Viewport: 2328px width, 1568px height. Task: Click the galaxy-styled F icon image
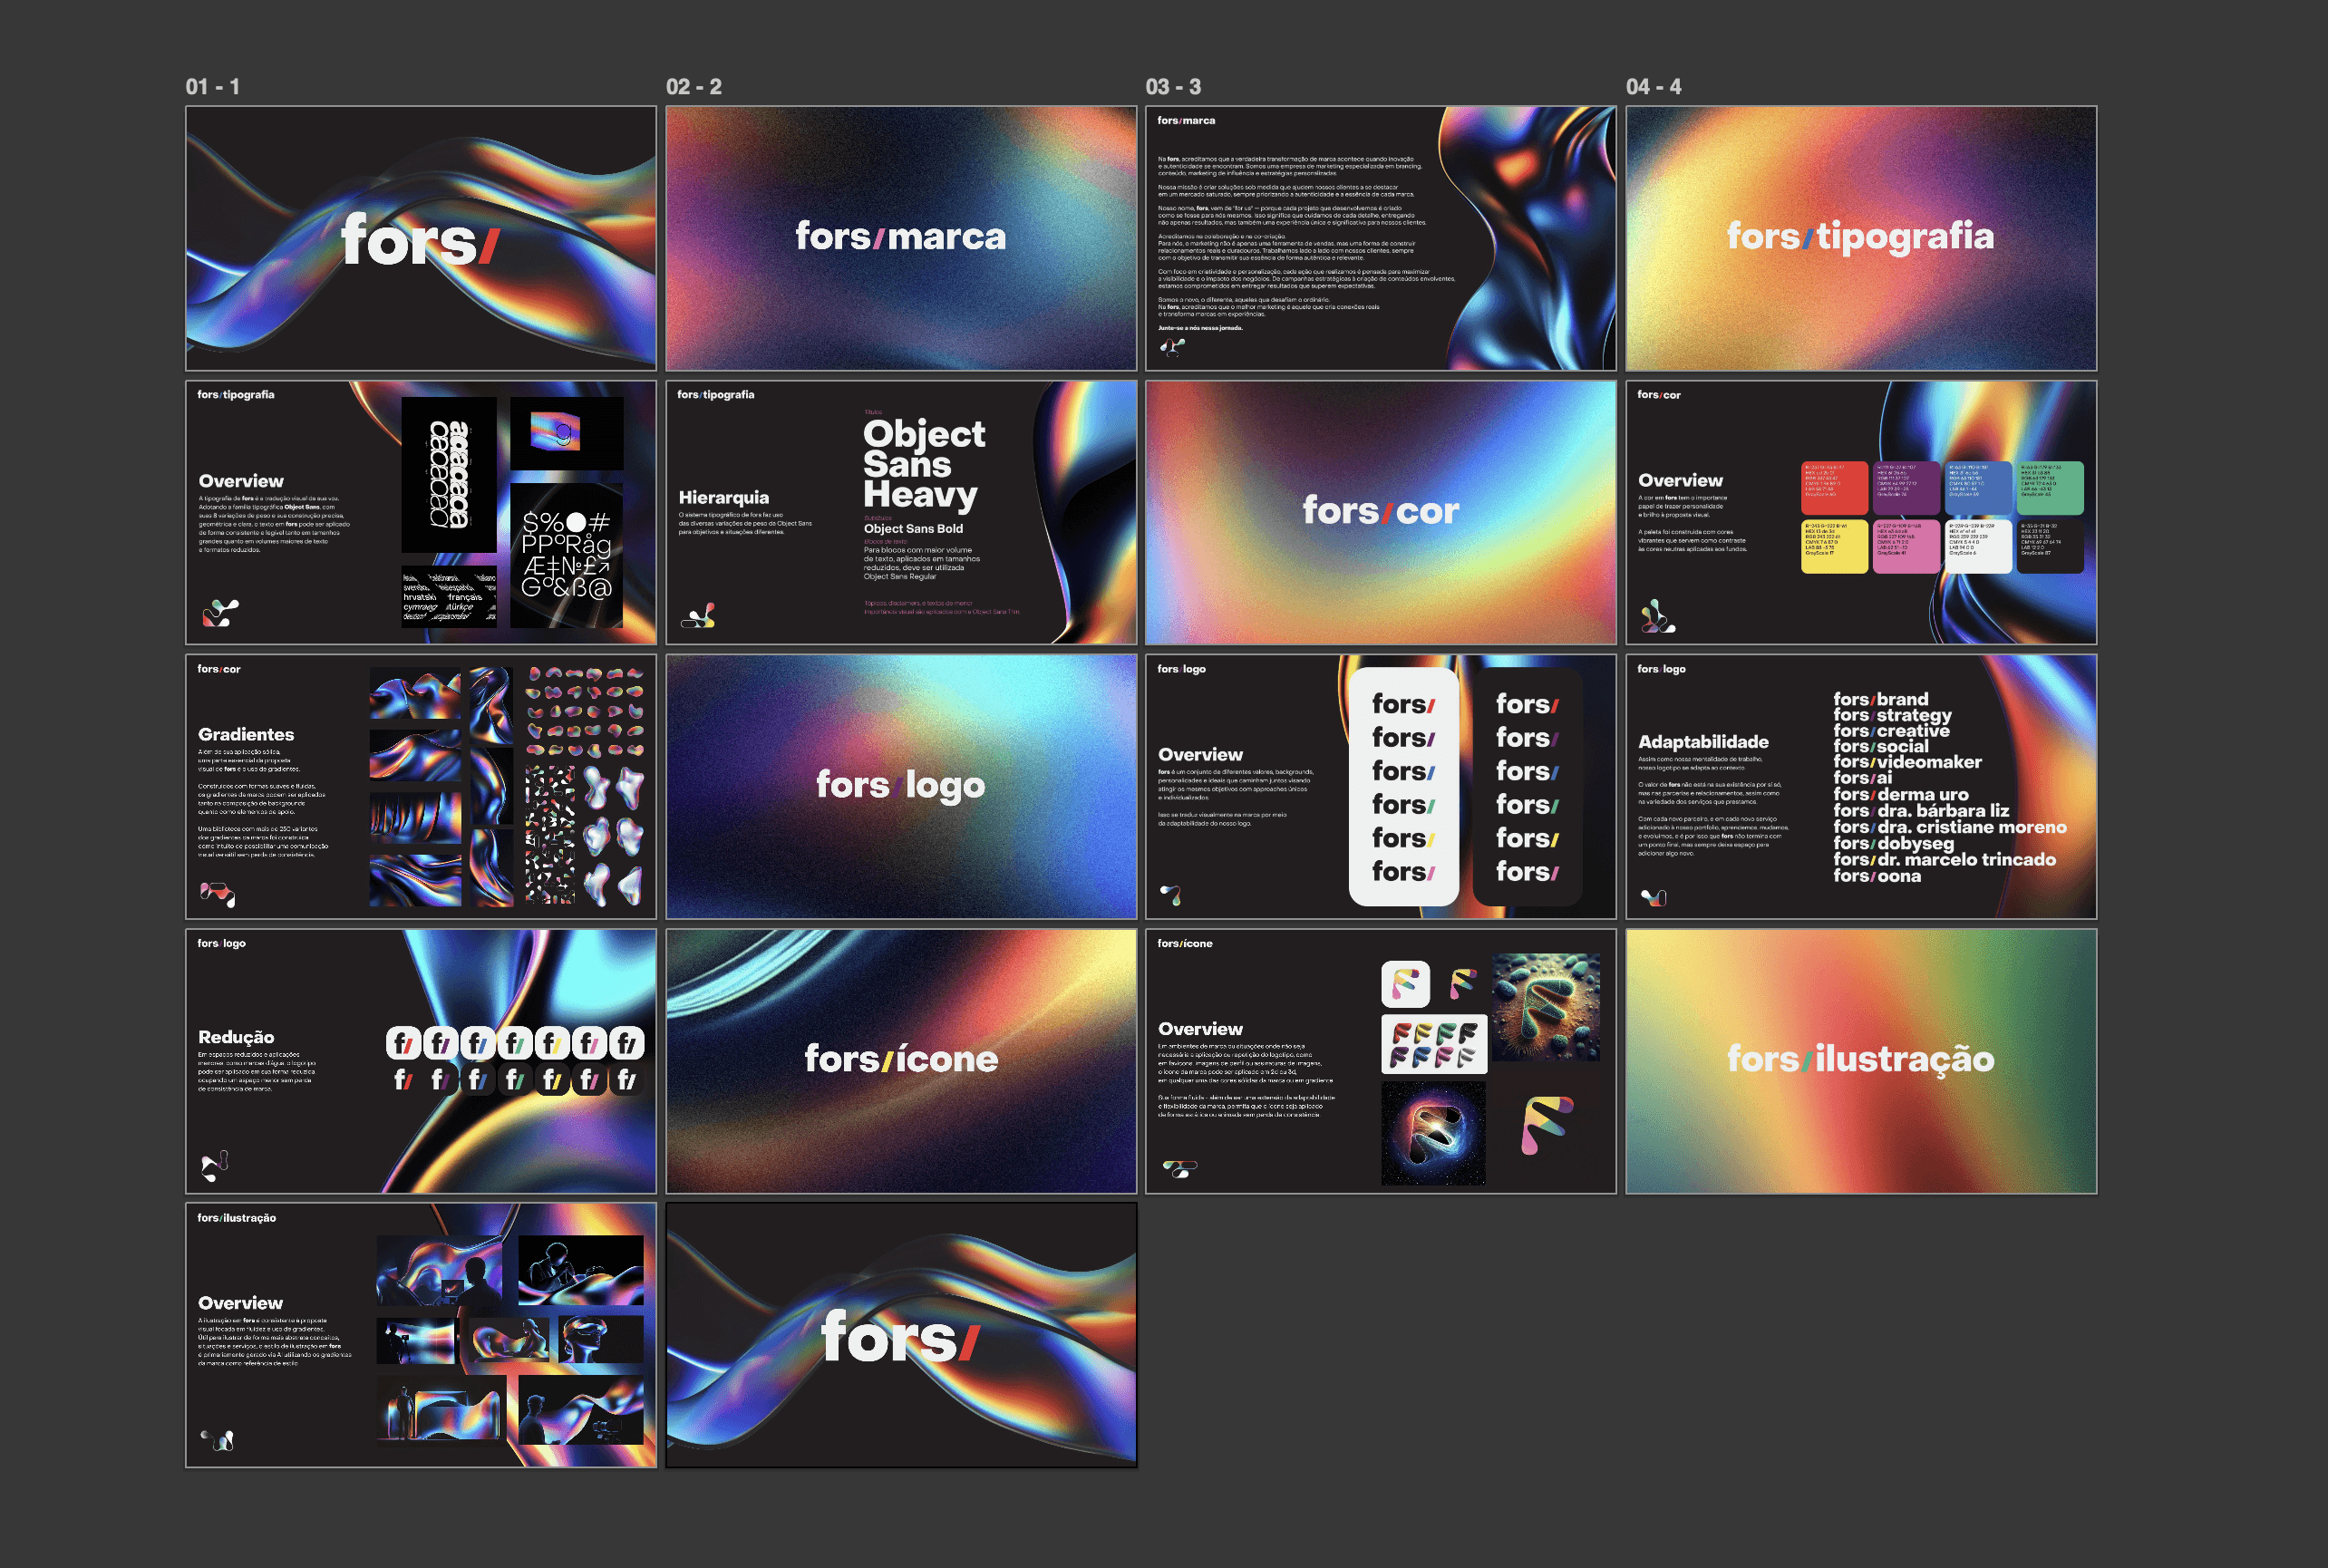[x=1433, y=1134]
